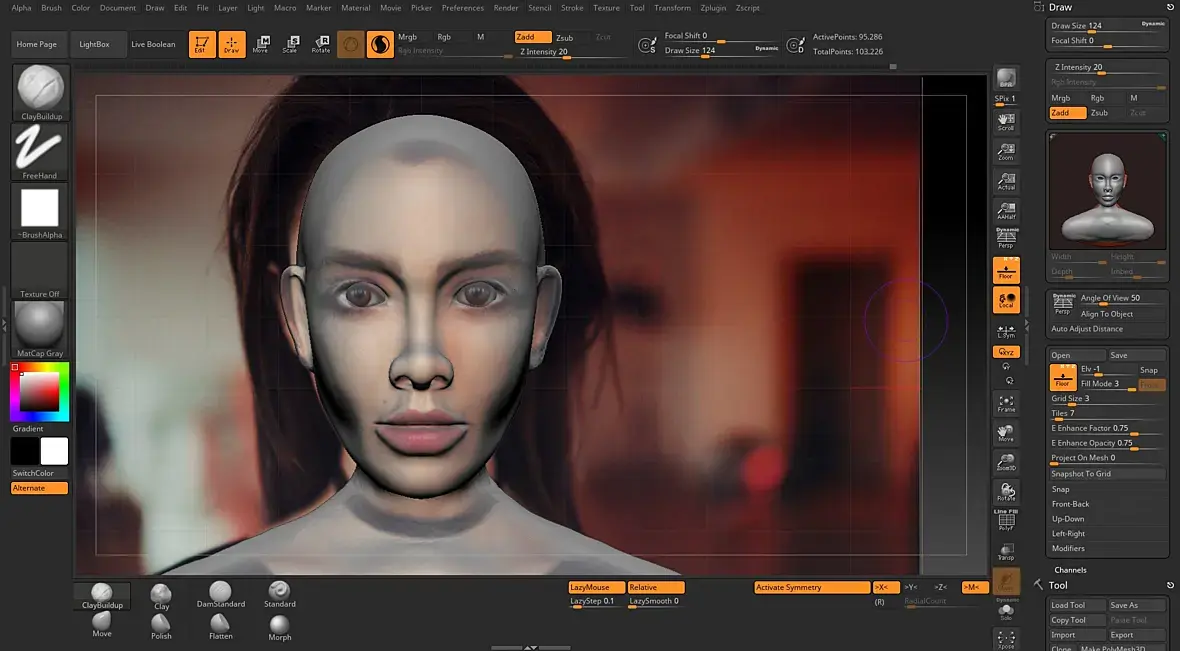Select the DamStandard brush
This screenshot has width=1180, height=651.
tap(220, 593)
